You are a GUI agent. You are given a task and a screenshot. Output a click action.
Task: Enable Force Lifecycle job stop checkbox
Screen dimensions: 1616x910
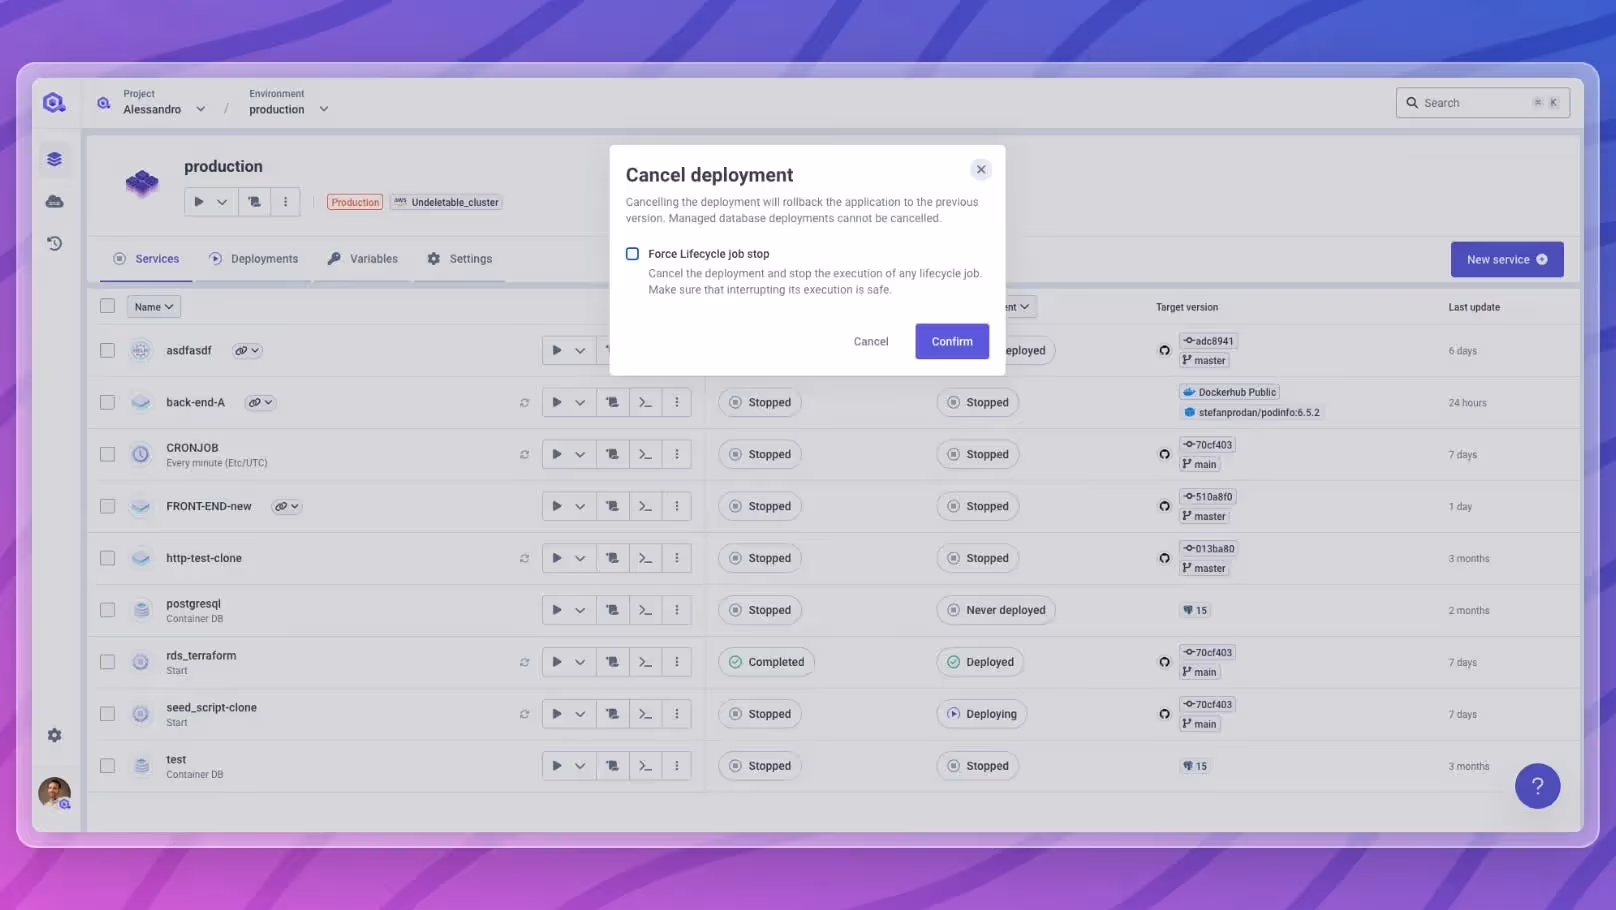point(632,254)
